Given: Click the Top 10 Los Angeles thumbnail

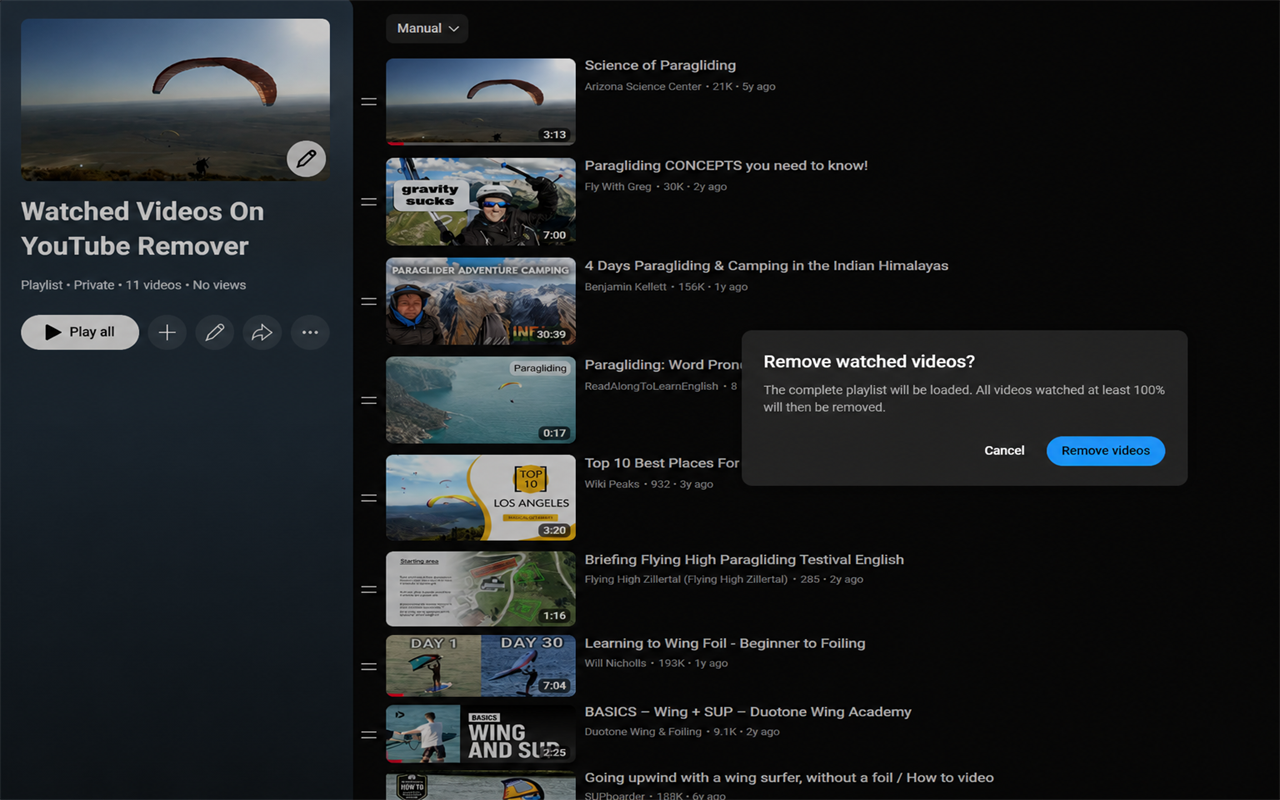Looking at the screenshot, I should tap(481, 498).
